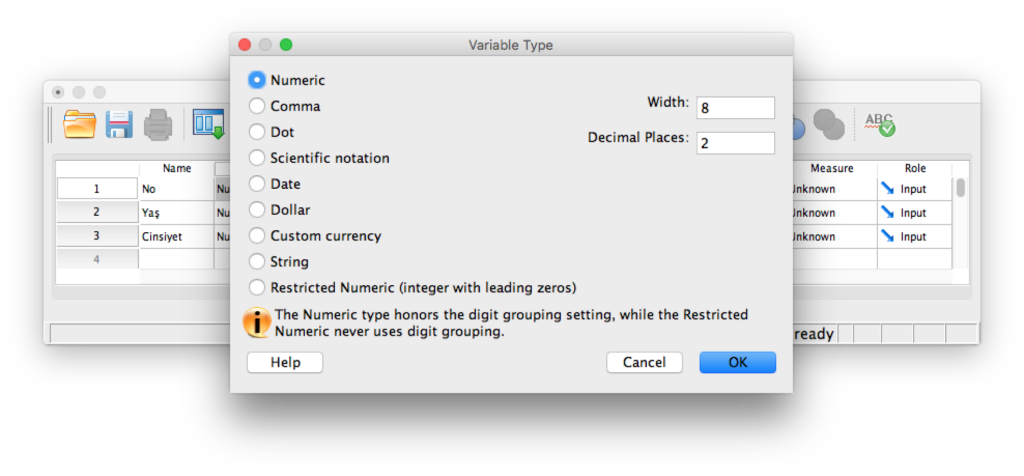Screen dimensions: 1024x476
Task: Choose the Dollar variable type
Action: click(x=257, y=210)
